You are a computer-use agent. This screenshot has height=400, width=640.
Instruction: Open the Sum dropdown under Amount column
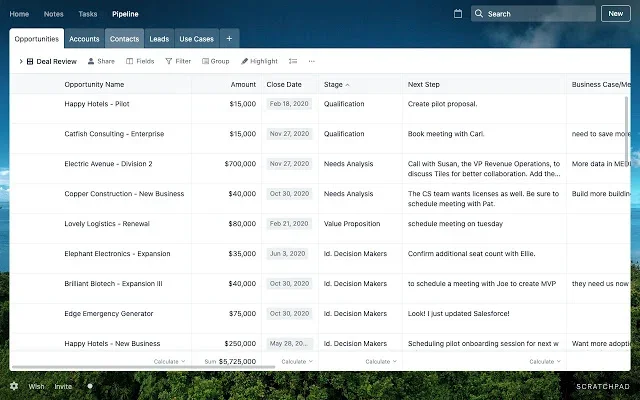point(230,361)
